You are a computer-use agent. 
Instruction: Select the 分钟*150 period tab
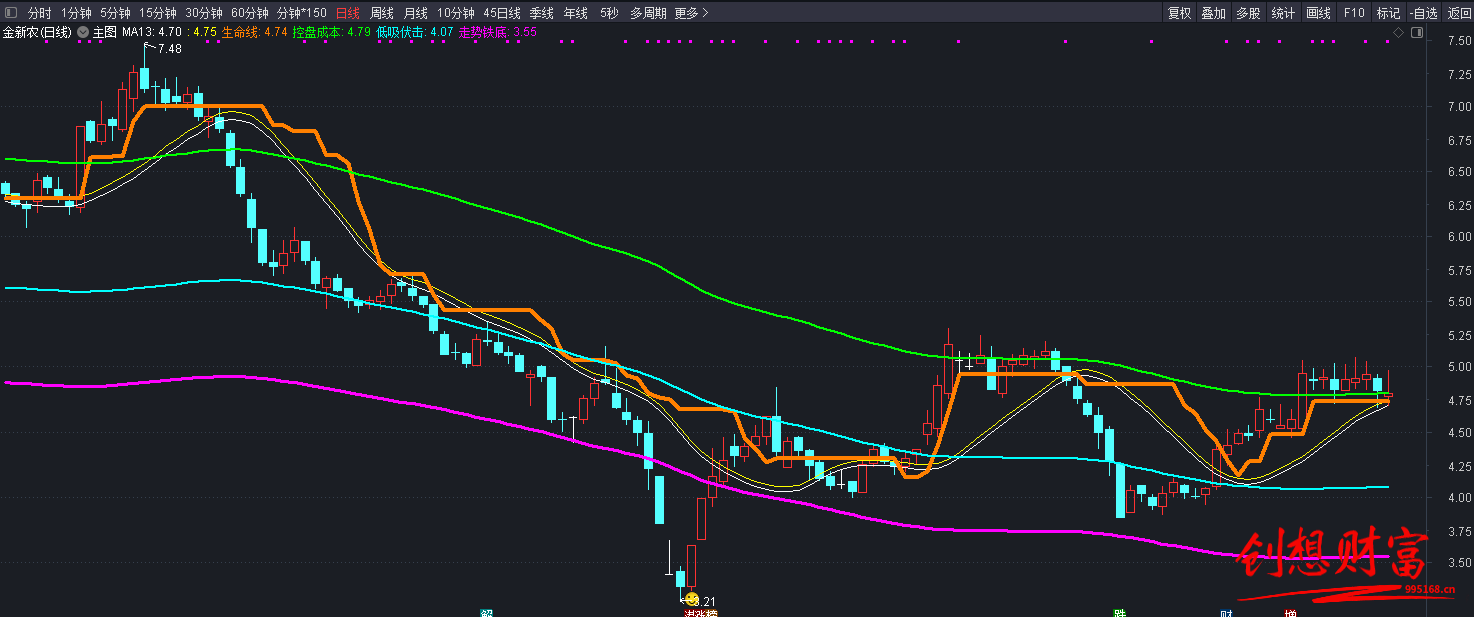coord(301,13)
